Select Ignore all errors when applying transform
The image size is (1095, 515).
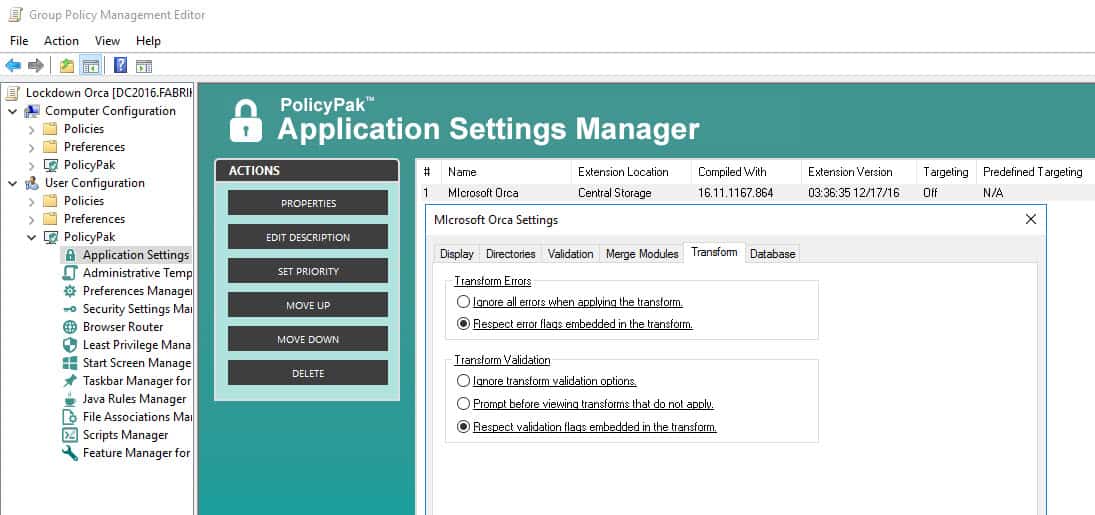pos(463,302)
